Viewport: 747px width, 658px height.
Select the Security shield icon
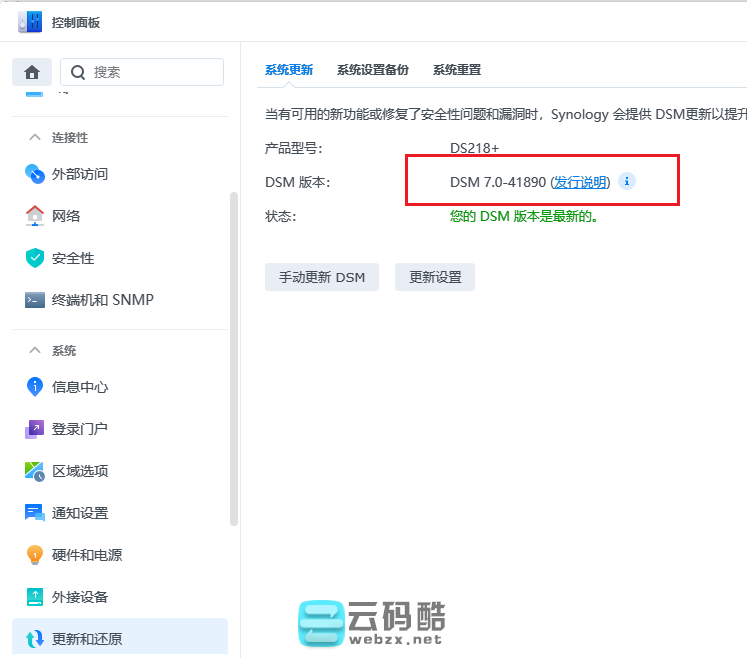pyautogui.click(x=35, y=258)
